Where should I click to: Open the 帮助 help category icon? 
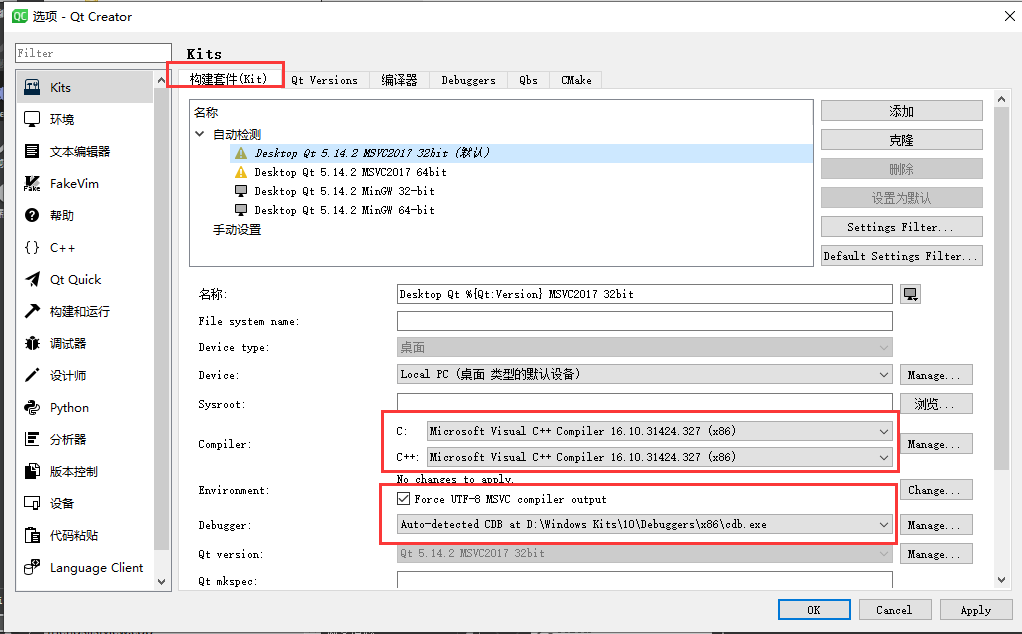tap(32, 215)
